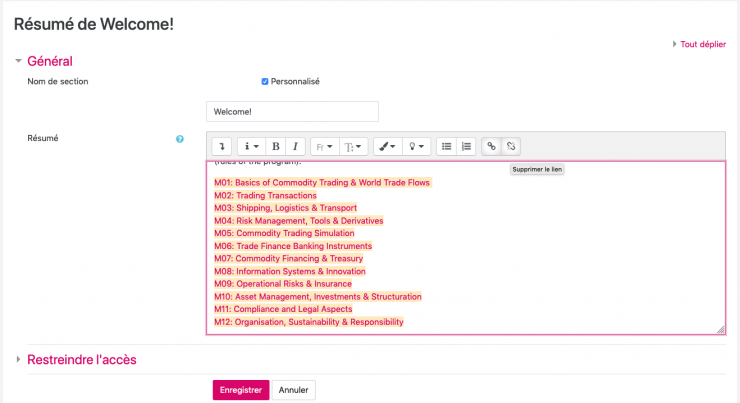Open the font size dropdown
This screenshot has height=403, width=740.
coord(355,146)
